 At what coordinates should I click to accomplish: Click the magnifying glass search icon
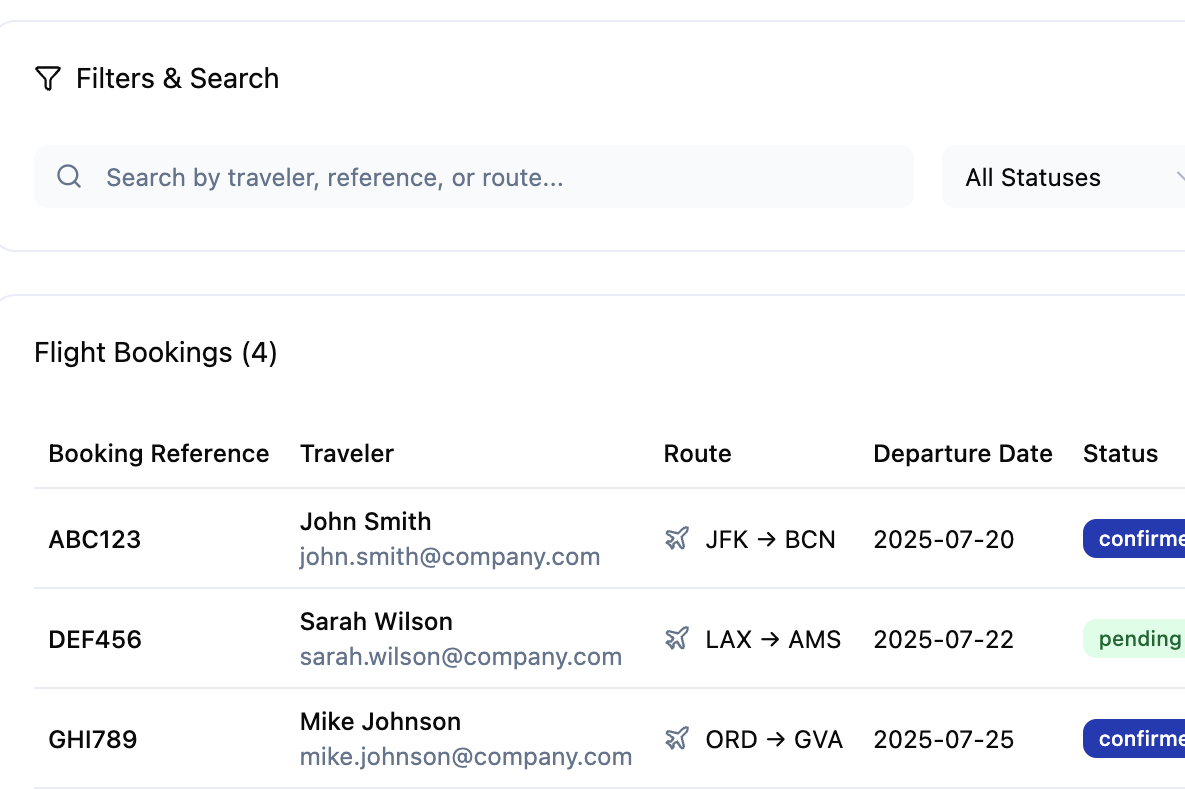tap(69, 176)
